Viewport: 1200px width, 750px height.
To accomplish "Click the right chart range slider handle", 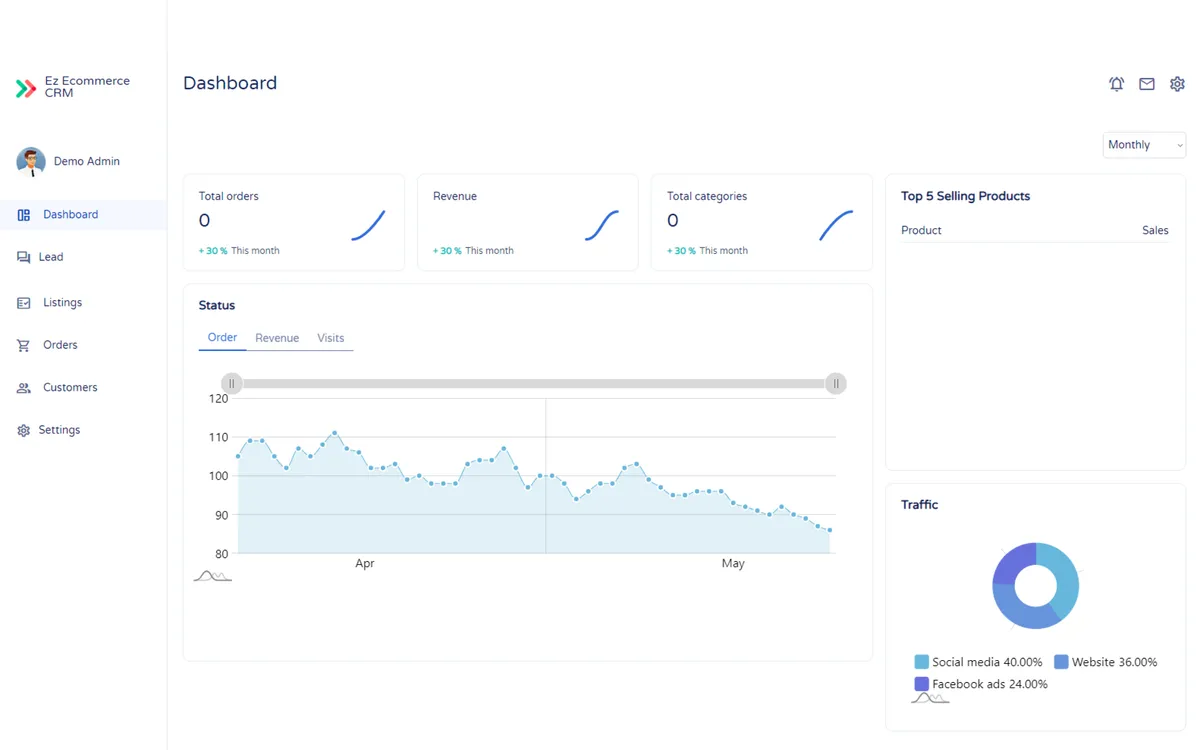I will pos(836,384).
